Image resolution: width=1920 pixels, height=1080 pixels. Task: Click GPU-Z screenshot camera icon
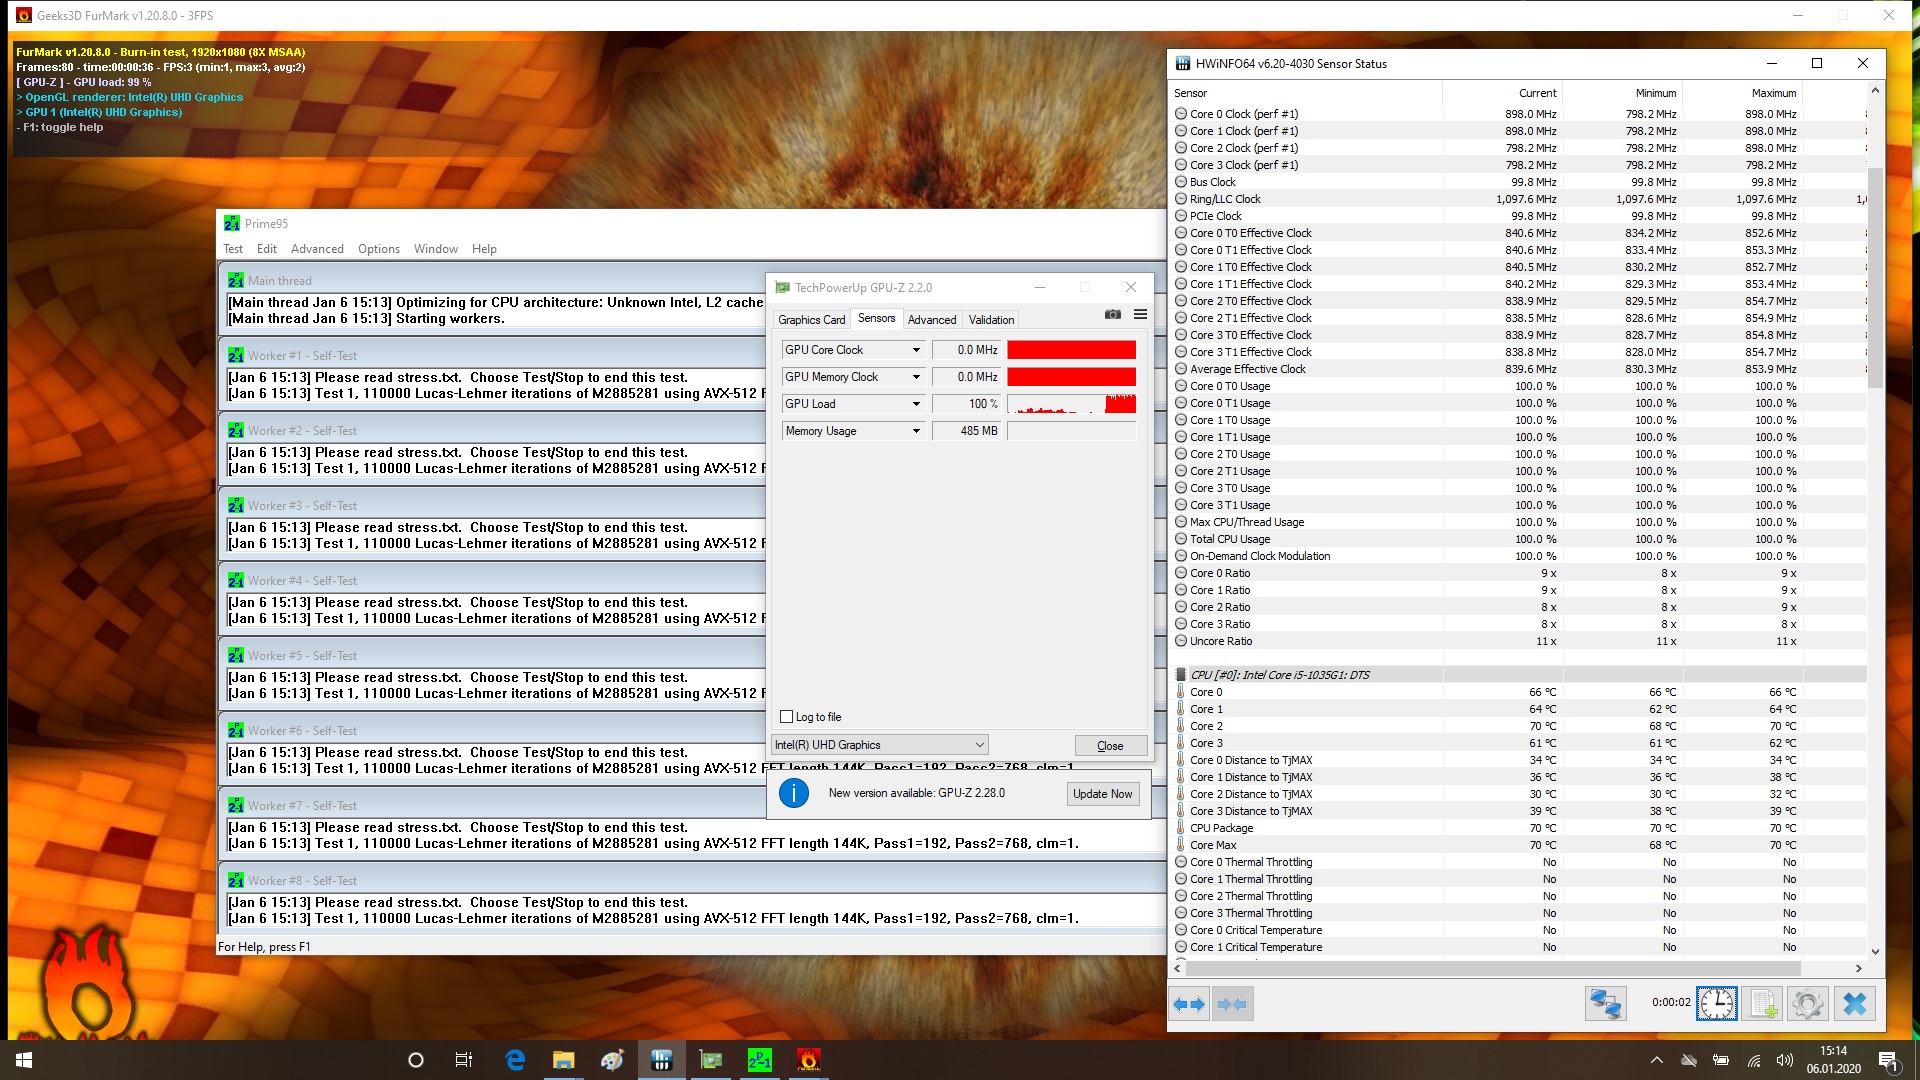click(1112, 314)
